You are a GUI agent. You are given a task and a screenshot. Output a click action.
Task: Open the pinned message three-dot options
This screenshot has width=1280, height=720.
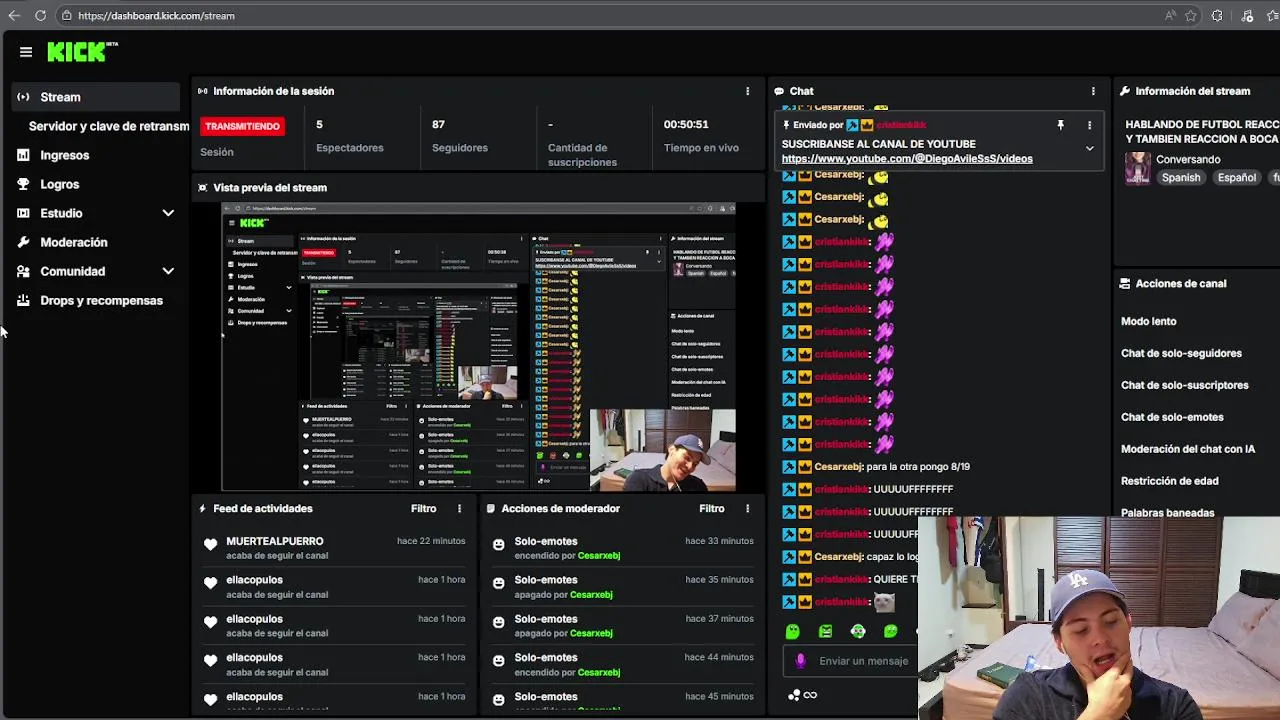pos(1089,125)
